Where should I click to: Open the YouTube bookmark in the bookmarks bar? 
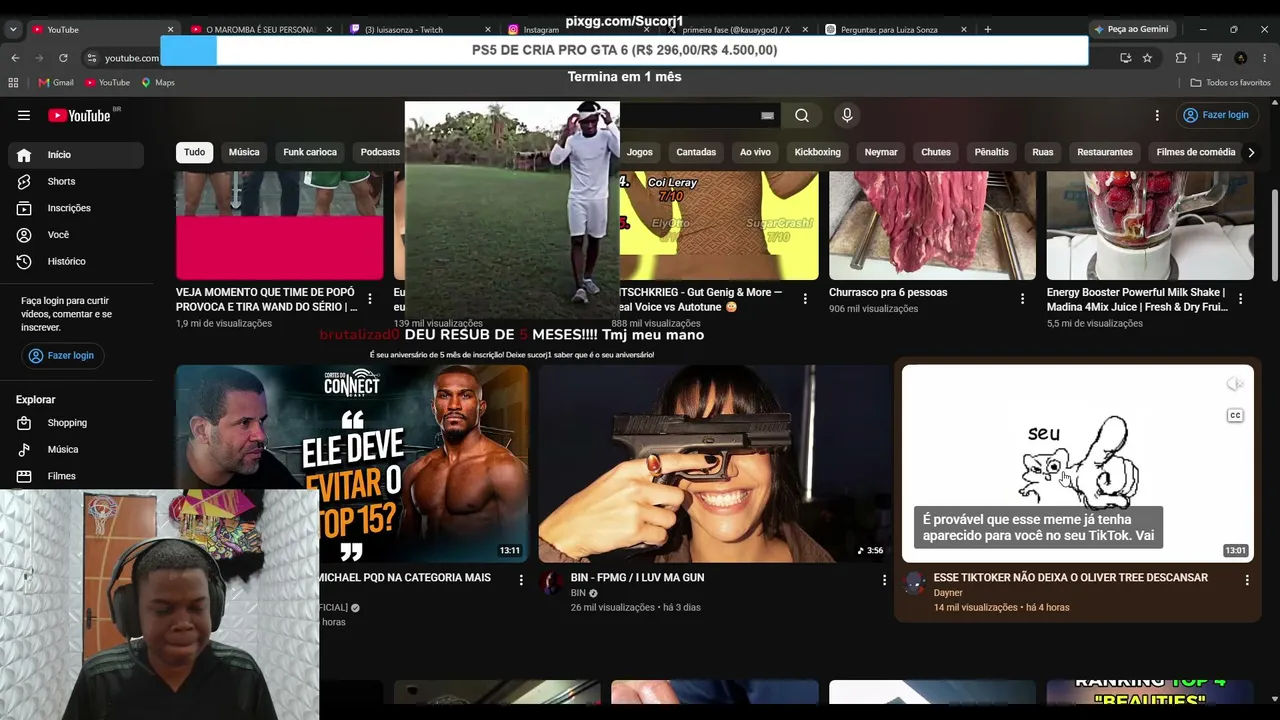tap(107, 82)
